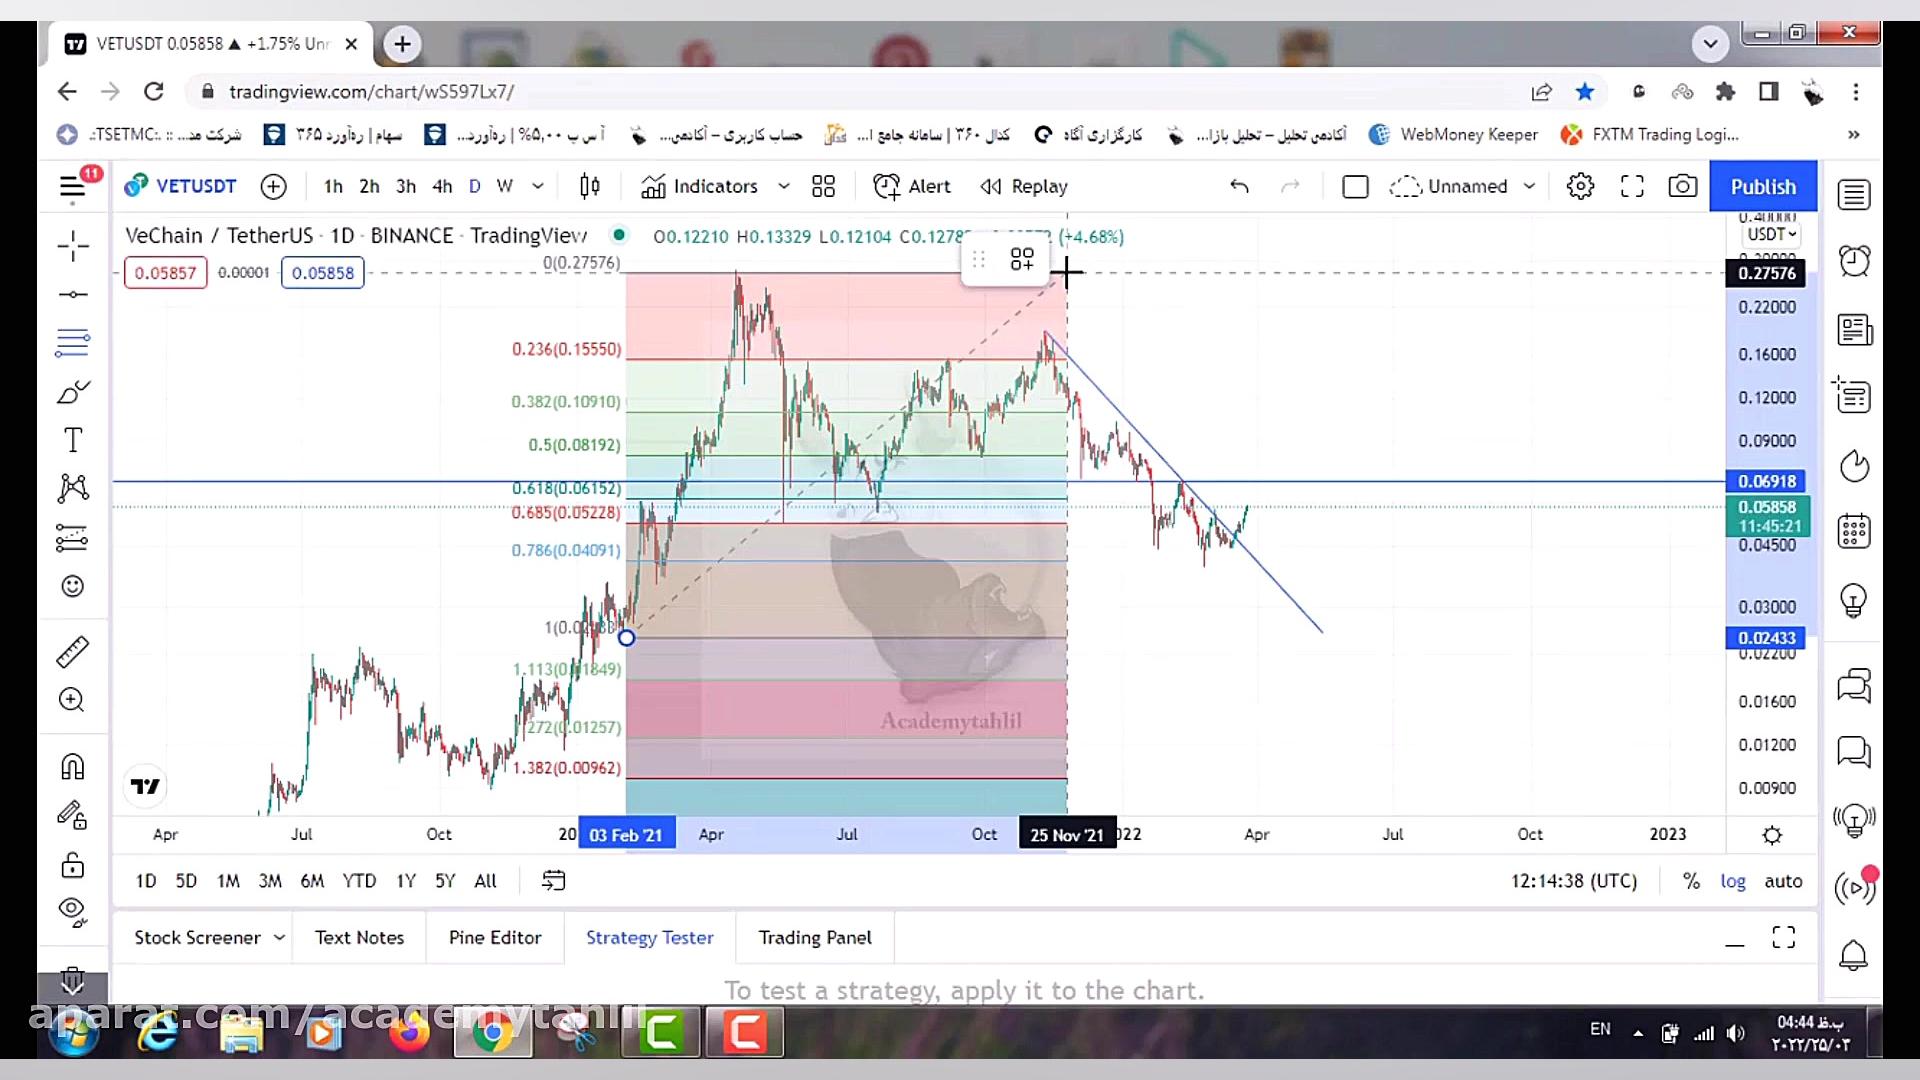Set date range to 1D
The height and width of the screenshot is (1080, 1920).
click(146, 881)
